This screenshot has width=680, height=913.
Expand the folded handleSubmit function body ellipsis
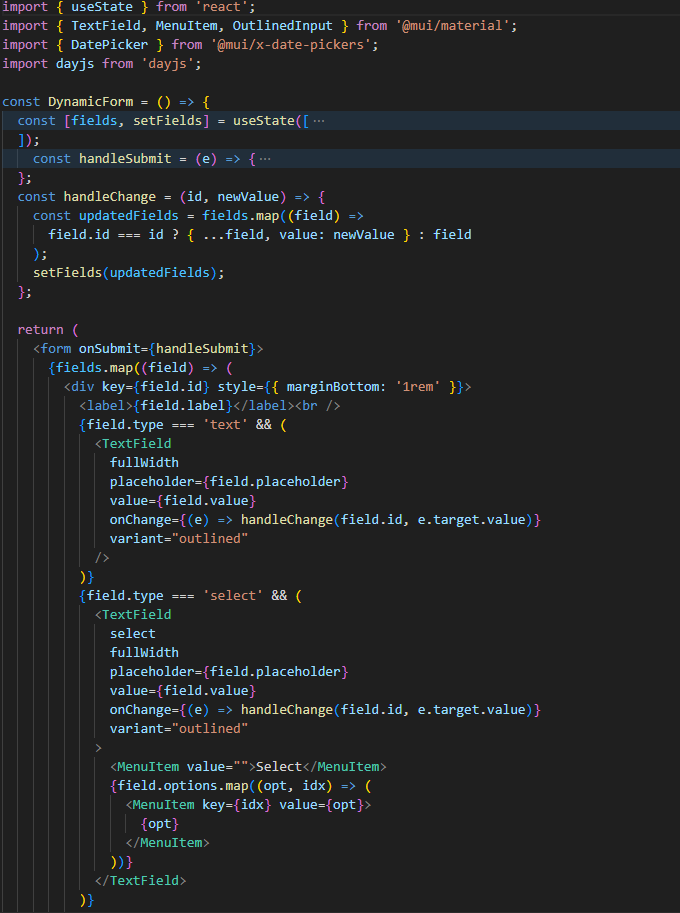(265, 159)
